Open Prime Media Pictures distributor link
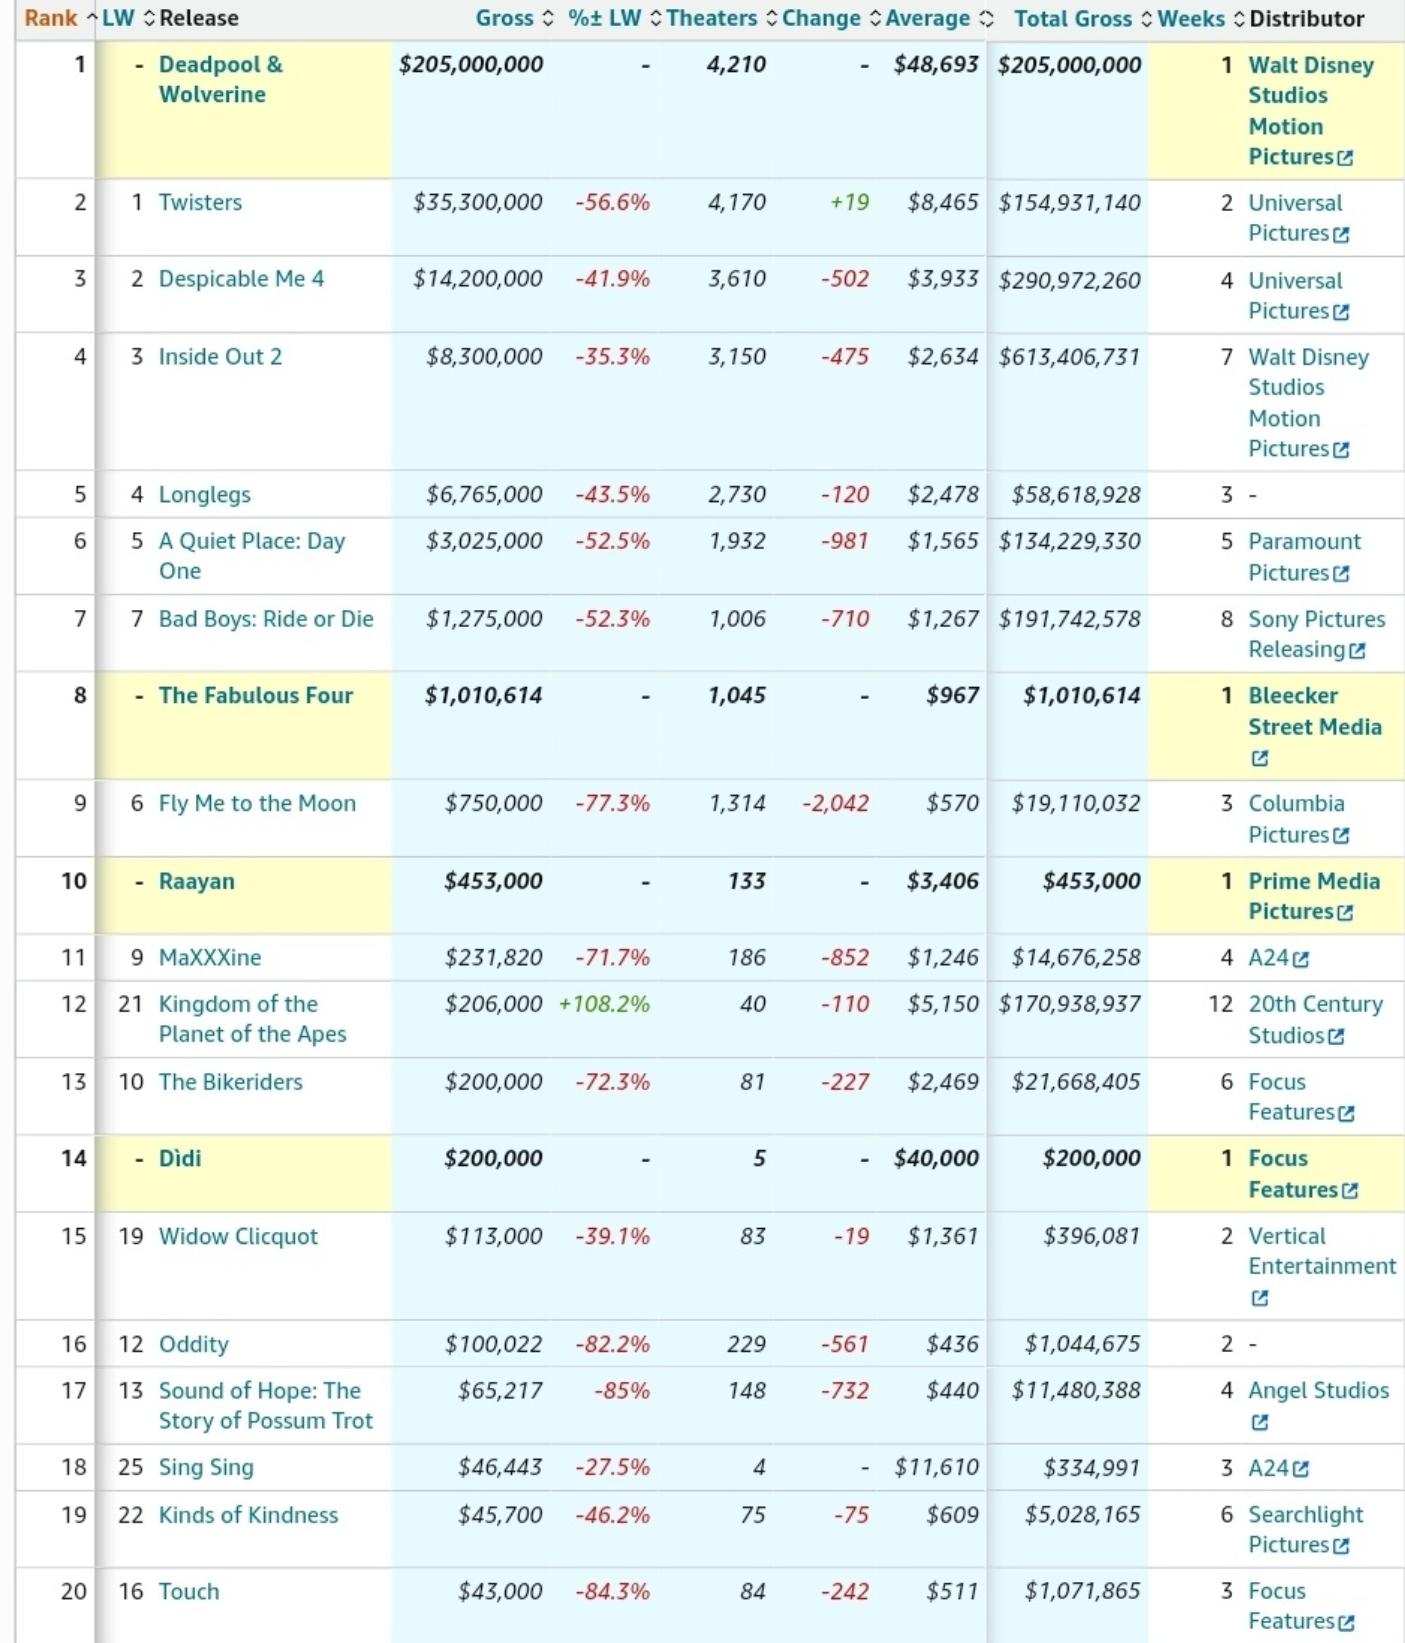The width and height of the screenshot is (1405, 1643). [1314, 896]
